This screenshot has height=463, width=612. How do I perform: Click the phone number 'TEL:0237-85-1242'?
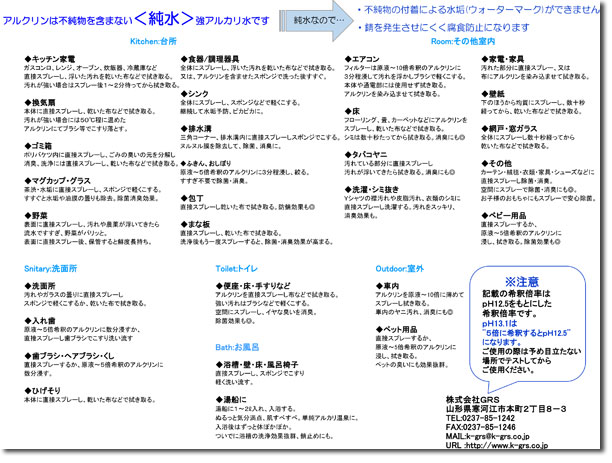coord(480,418)
